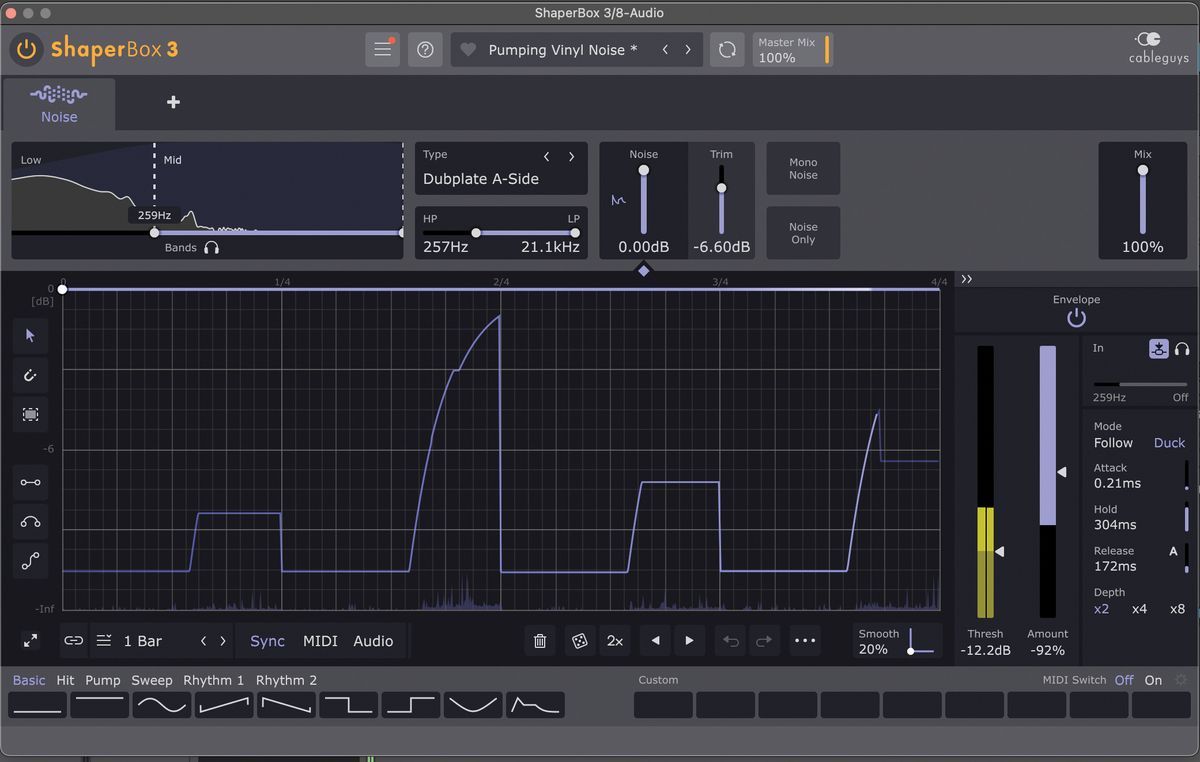1200x762 pixels.
Task: Switch envelope mode to Duck
Action: point(1170,442)
